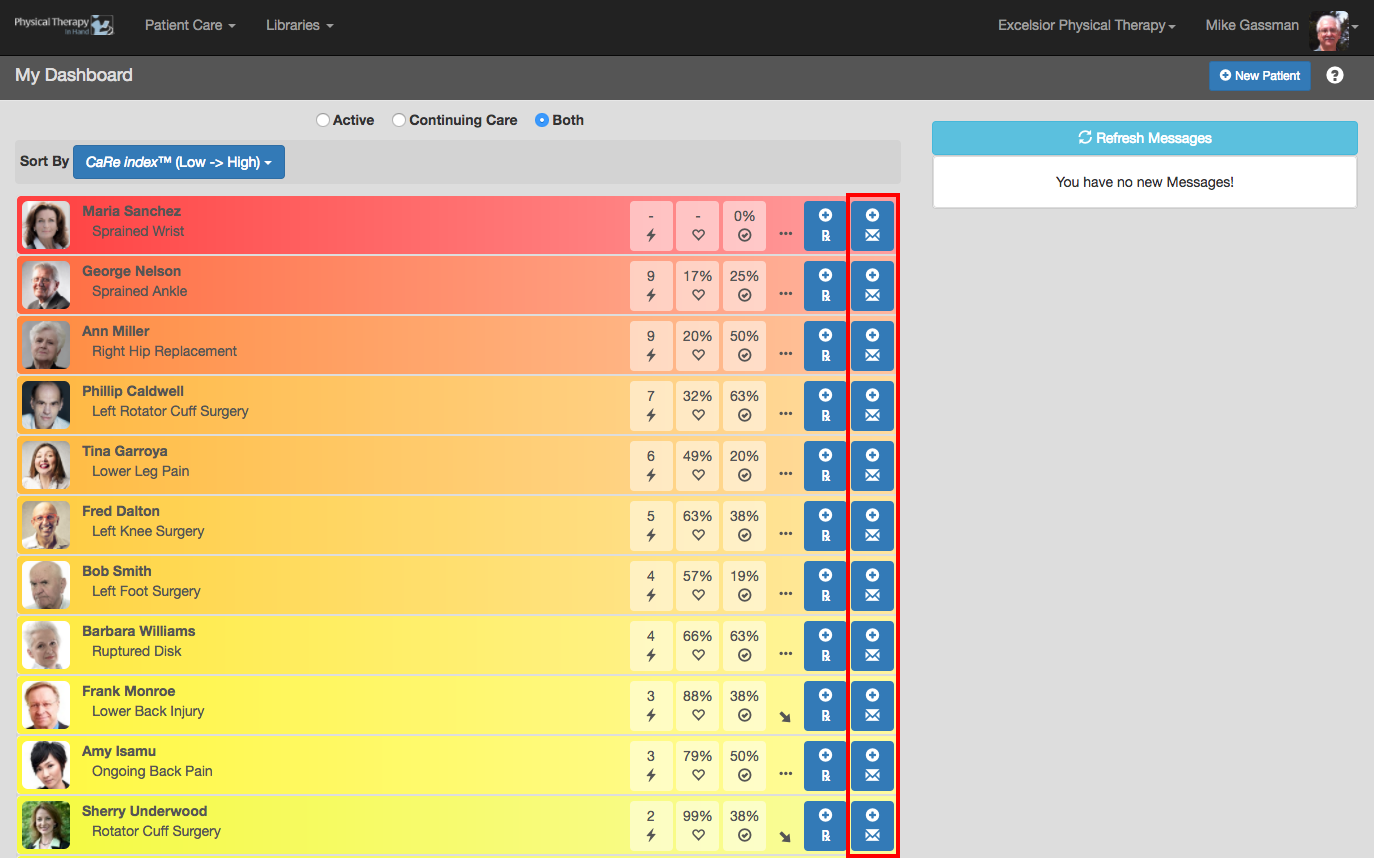This screenshot has height=858, width=1374.
Task: Open new message for Maria Sanchez
Action: click(x=872, y=225)
